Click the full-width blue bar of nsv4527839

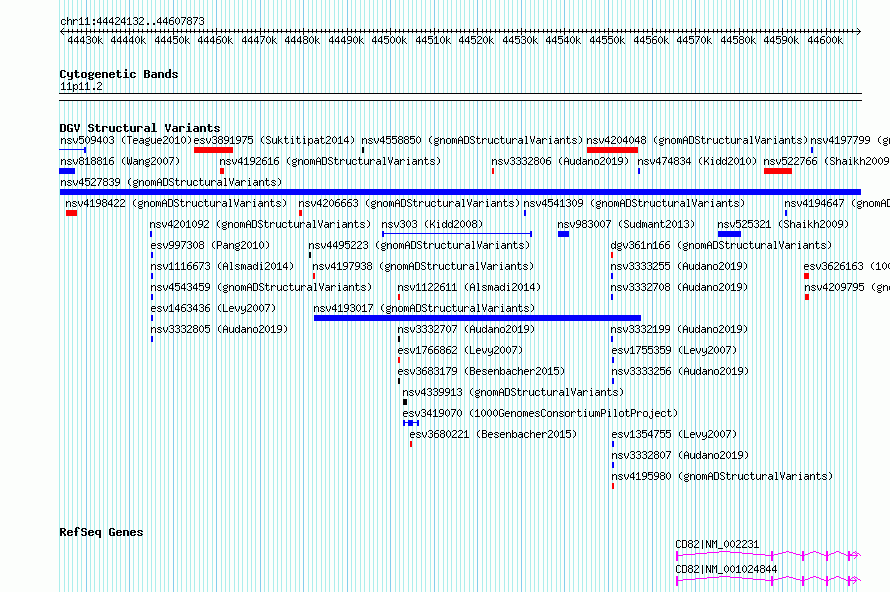pyautogui.click(x=460, y=192)
